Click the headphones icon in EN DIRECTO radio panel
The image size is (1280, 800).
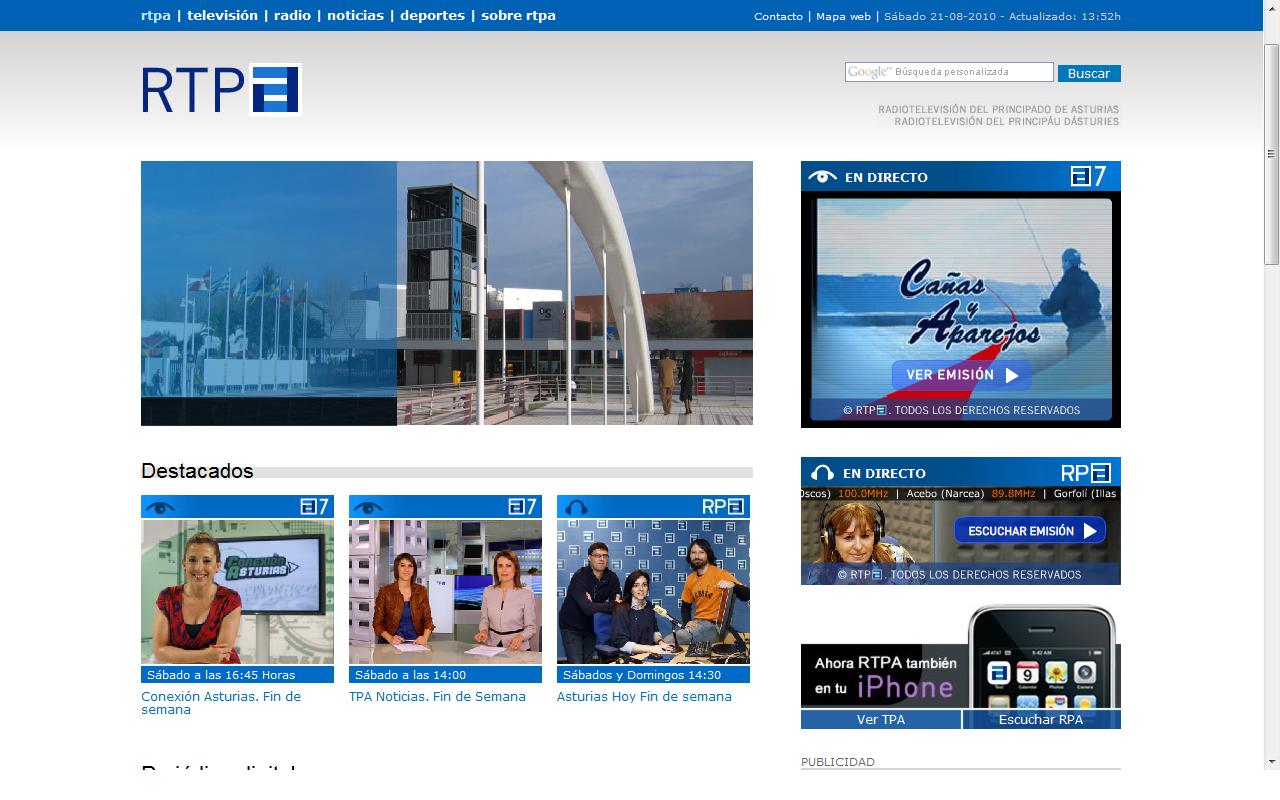822,473
